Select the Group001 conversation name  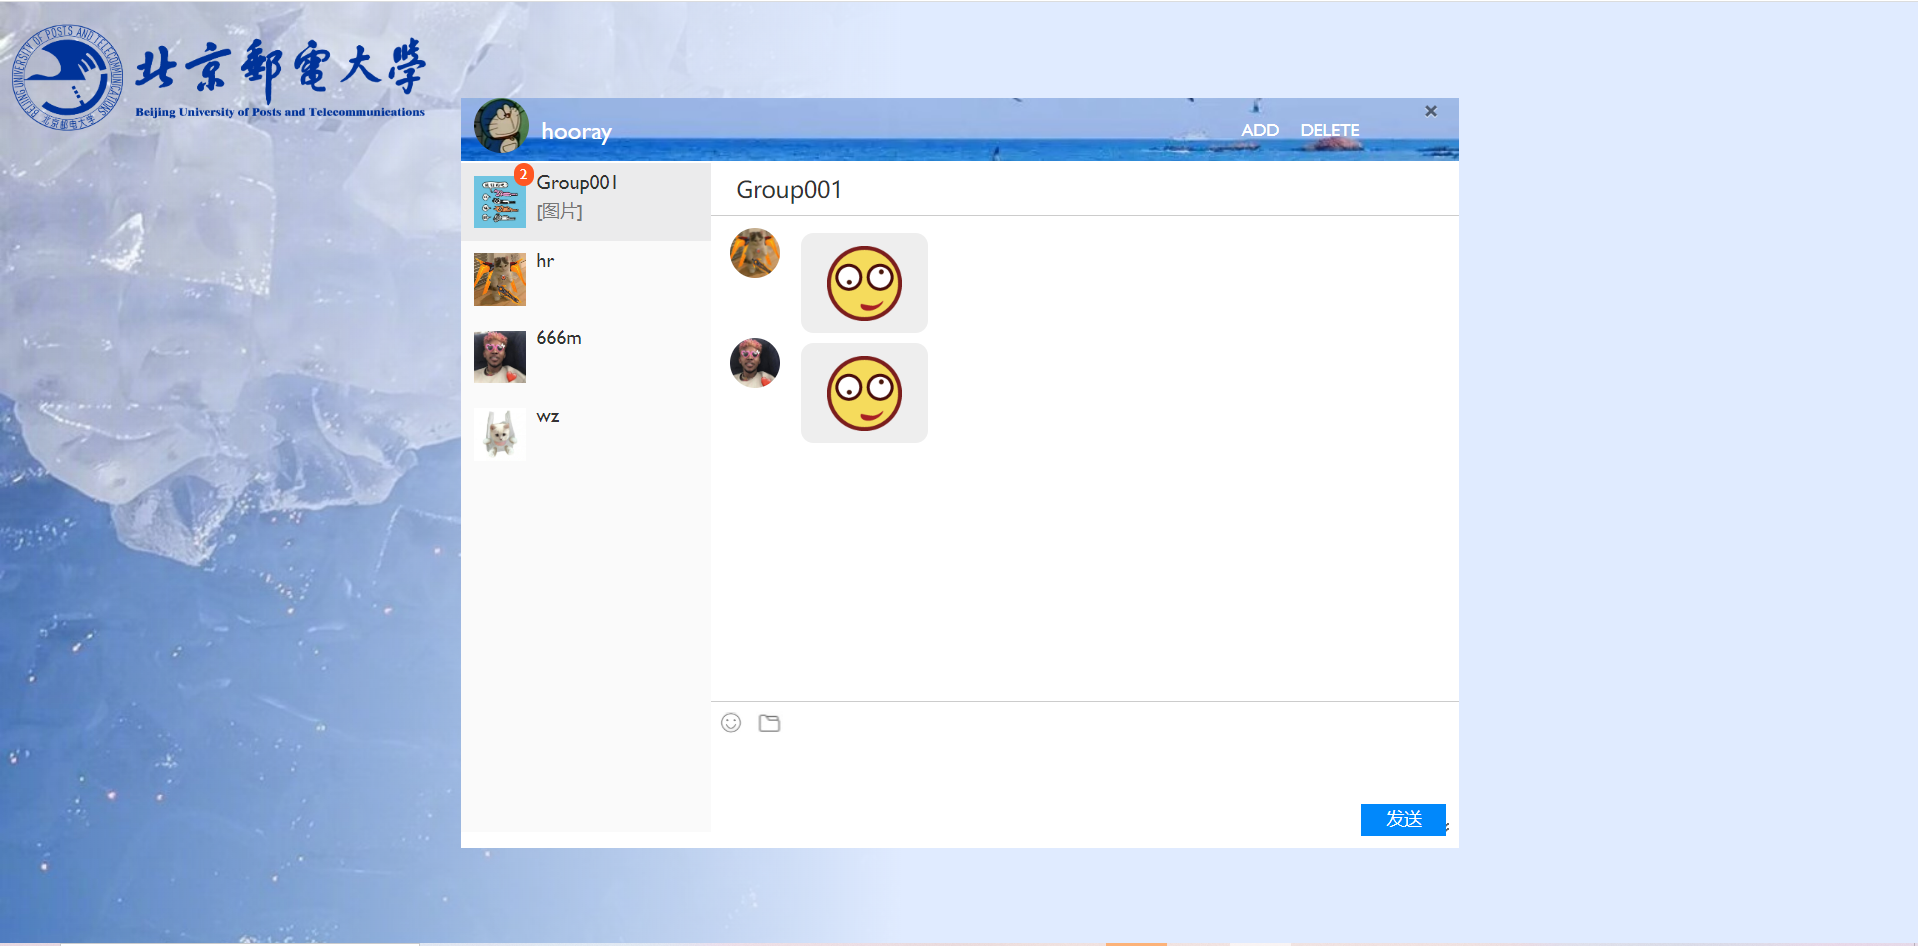click(577, 183)
